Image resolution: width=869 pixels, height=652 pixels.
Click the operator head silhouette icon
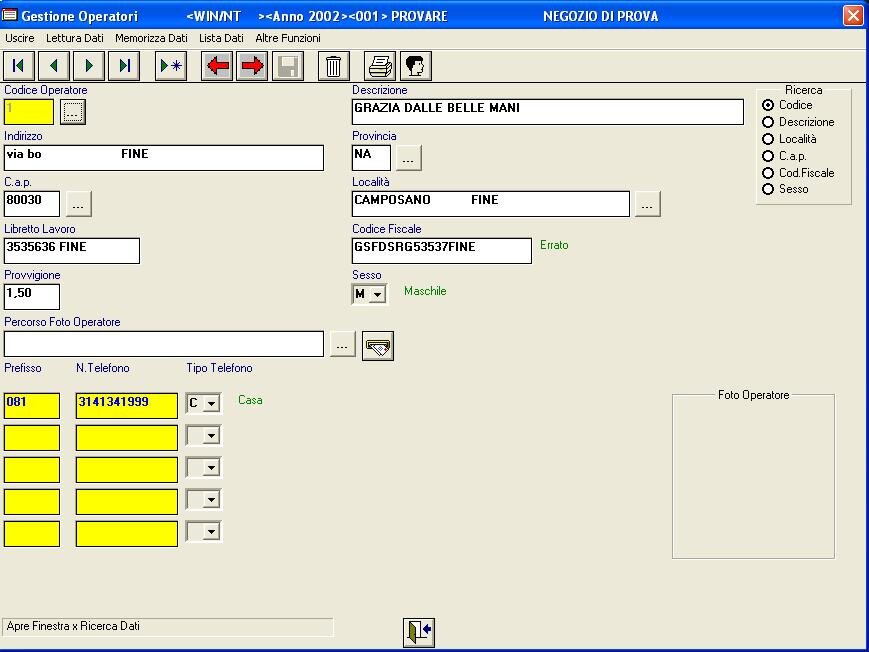(415, 66)
